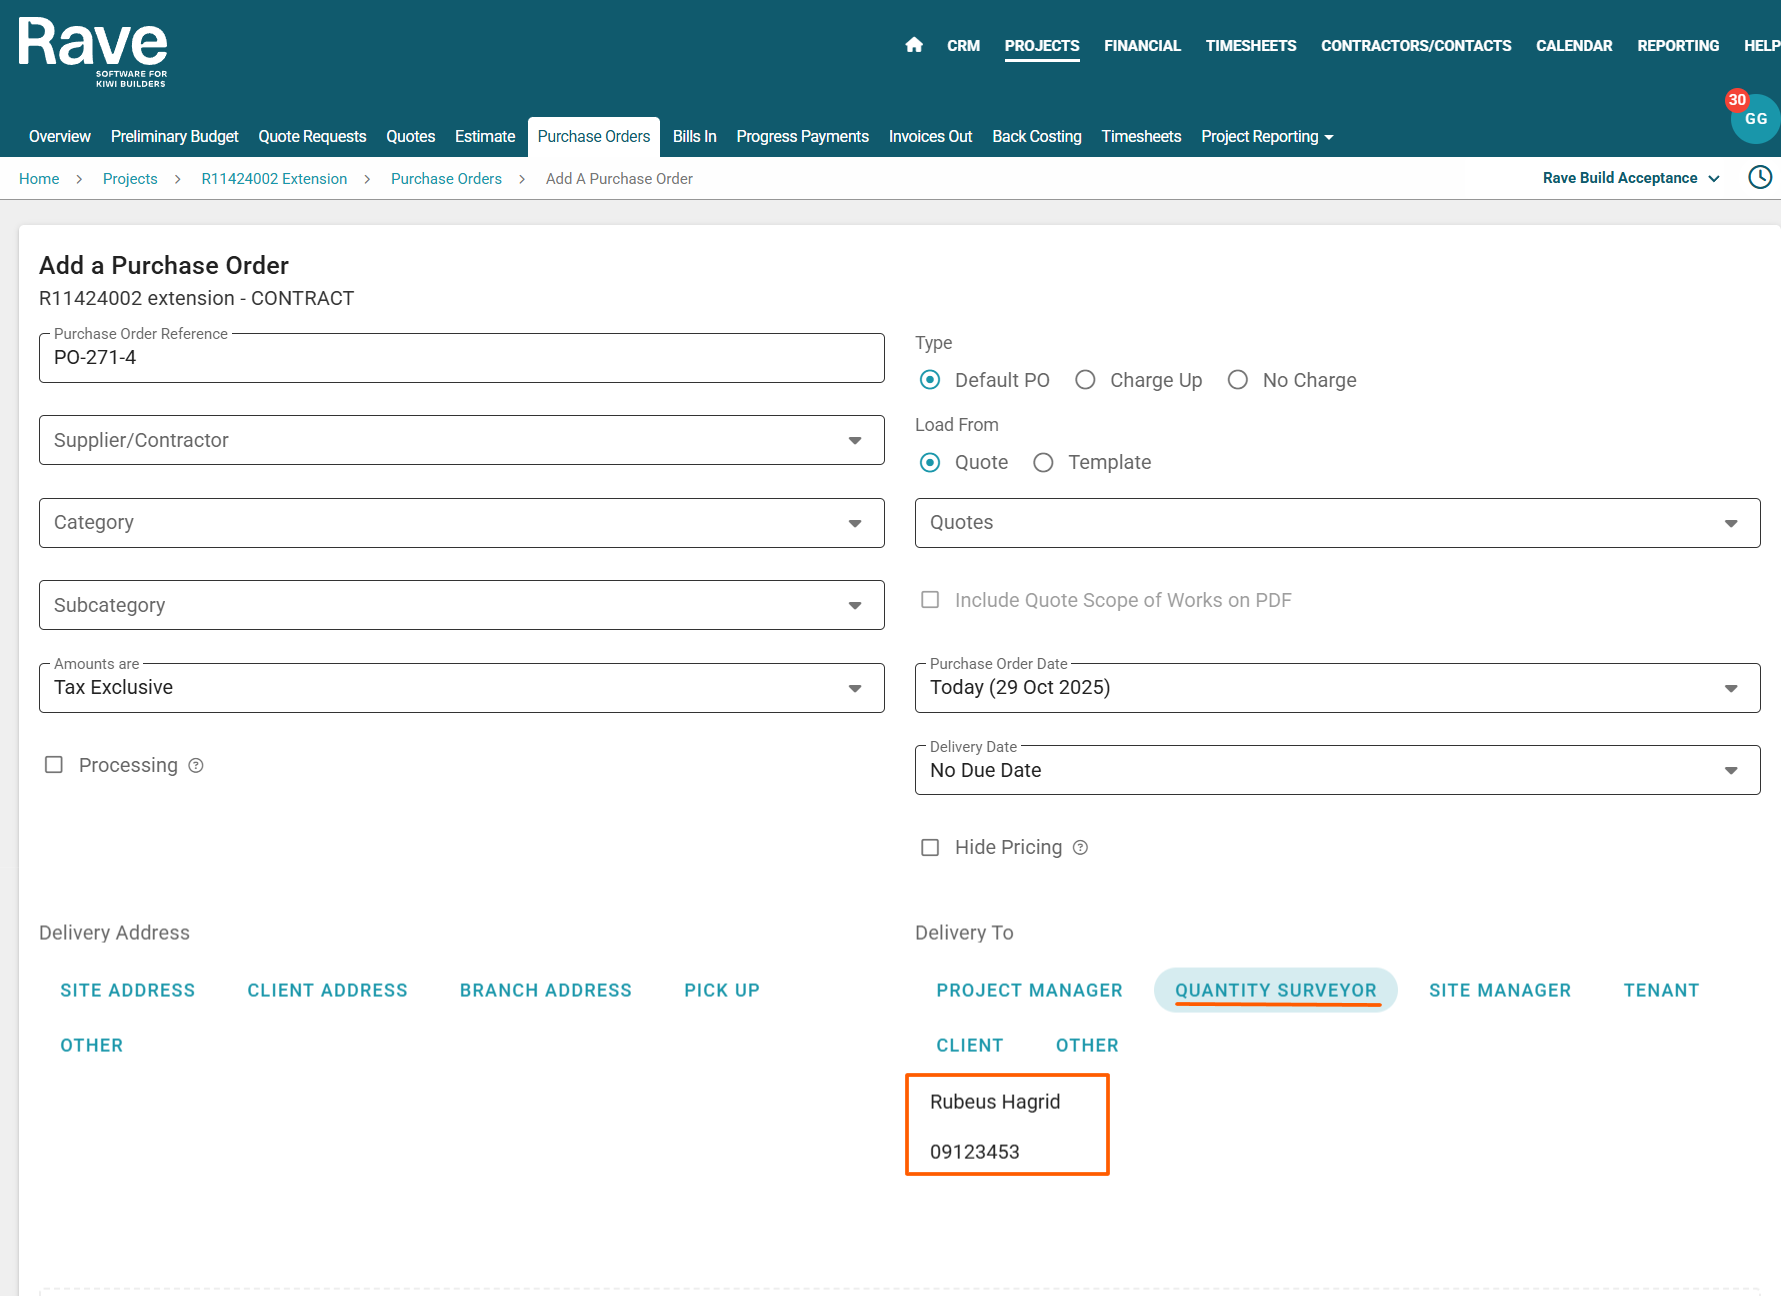The height and width of the screenshot is (1296, 1781).
Task: Enable the Hide Pricing checkbox
Action: coord(930,848)
